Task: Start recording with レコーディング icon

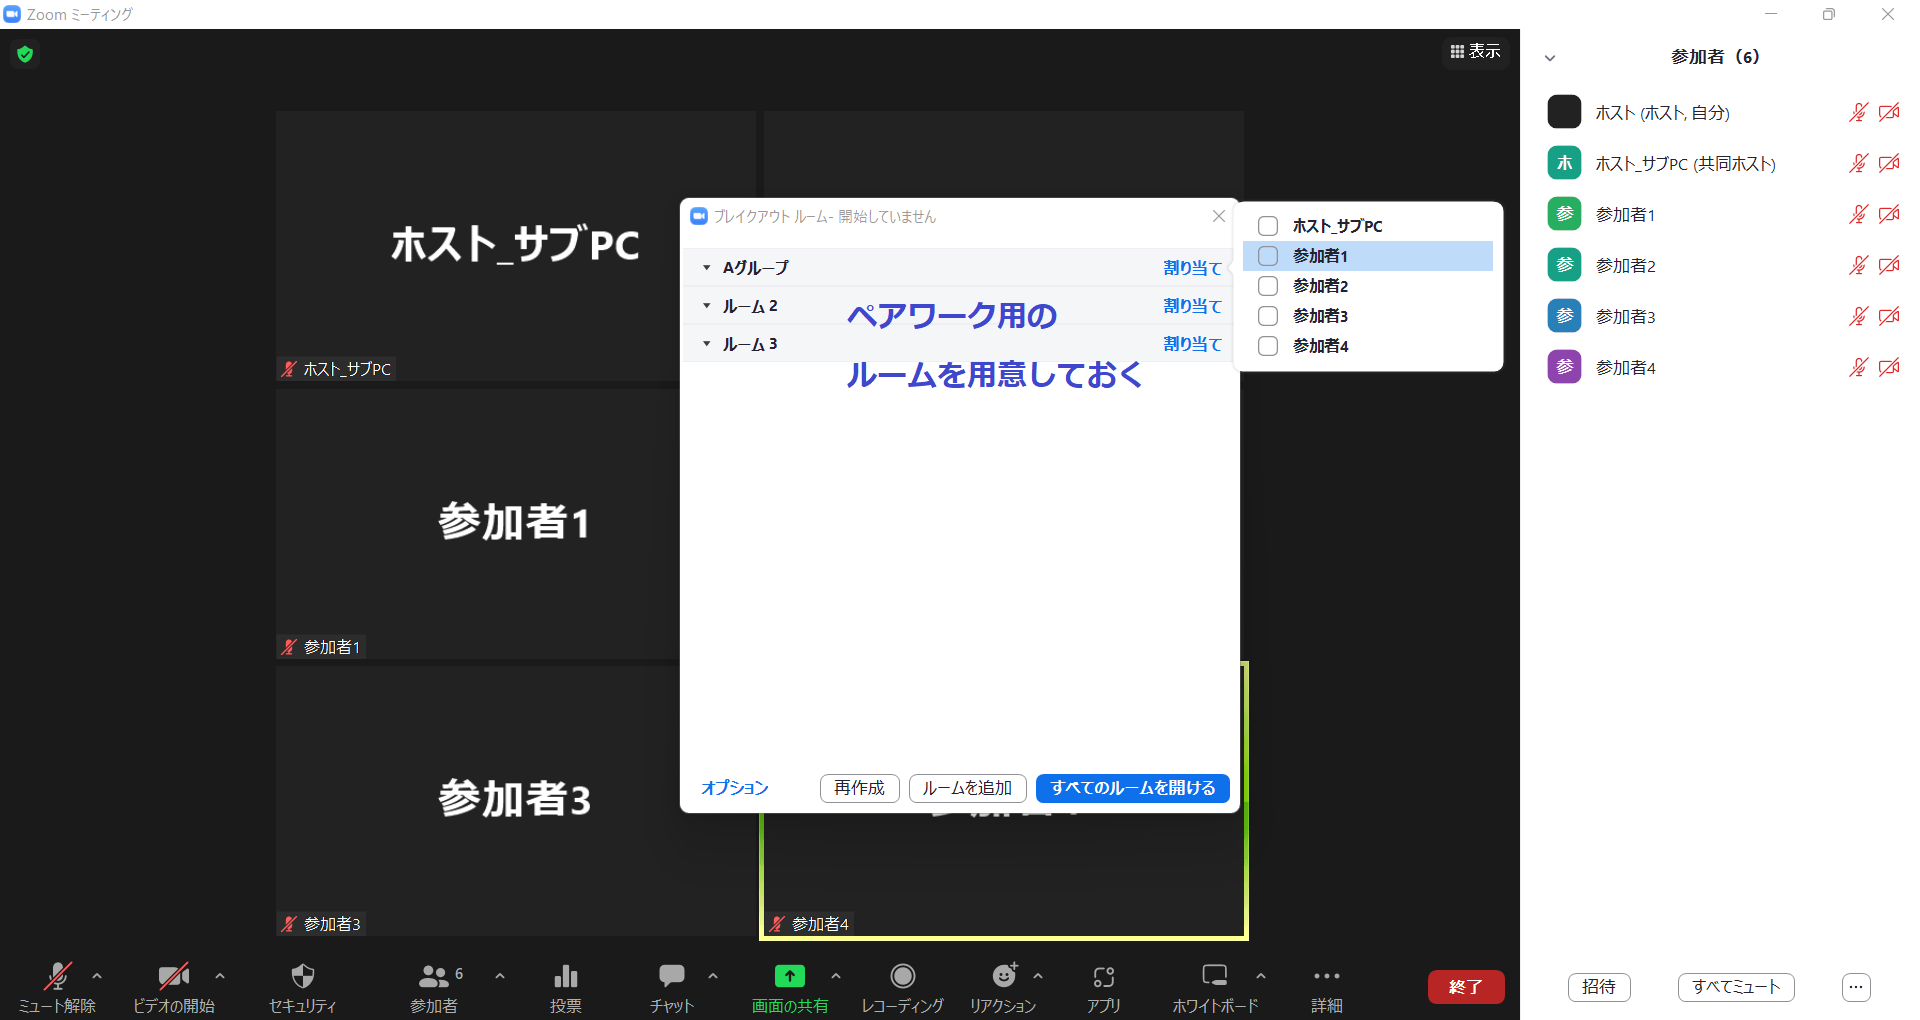Action: tap(902, 976)
